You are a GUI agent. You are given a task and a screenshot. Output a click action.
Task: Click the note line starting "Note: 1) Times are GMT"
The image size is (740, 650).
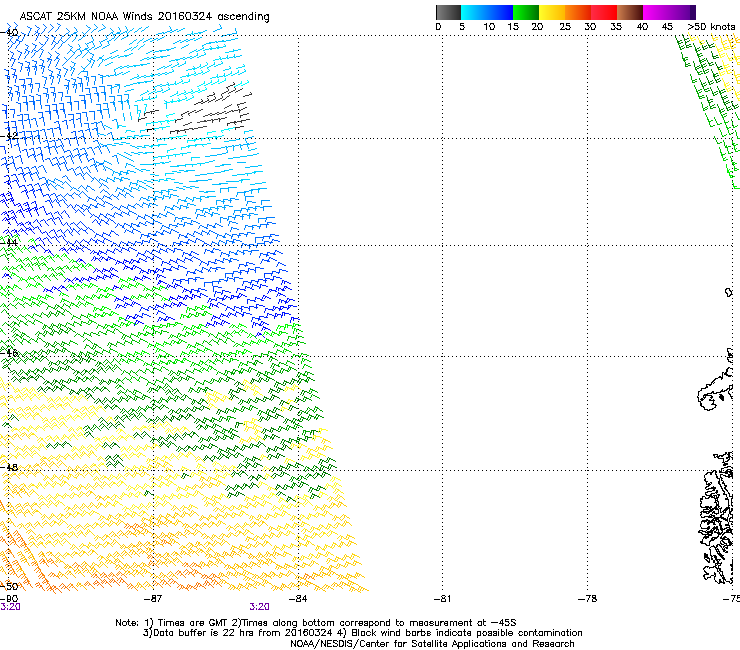(x=316, y=623)
